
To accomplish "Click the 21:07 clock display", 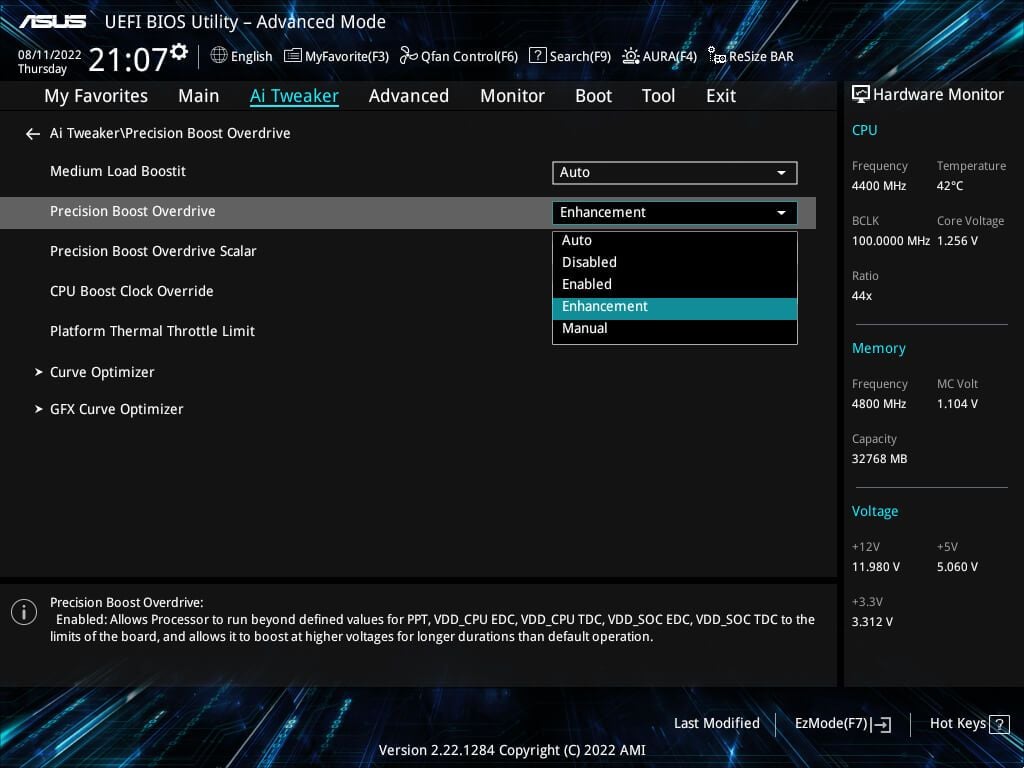I will tap(128, 59).
